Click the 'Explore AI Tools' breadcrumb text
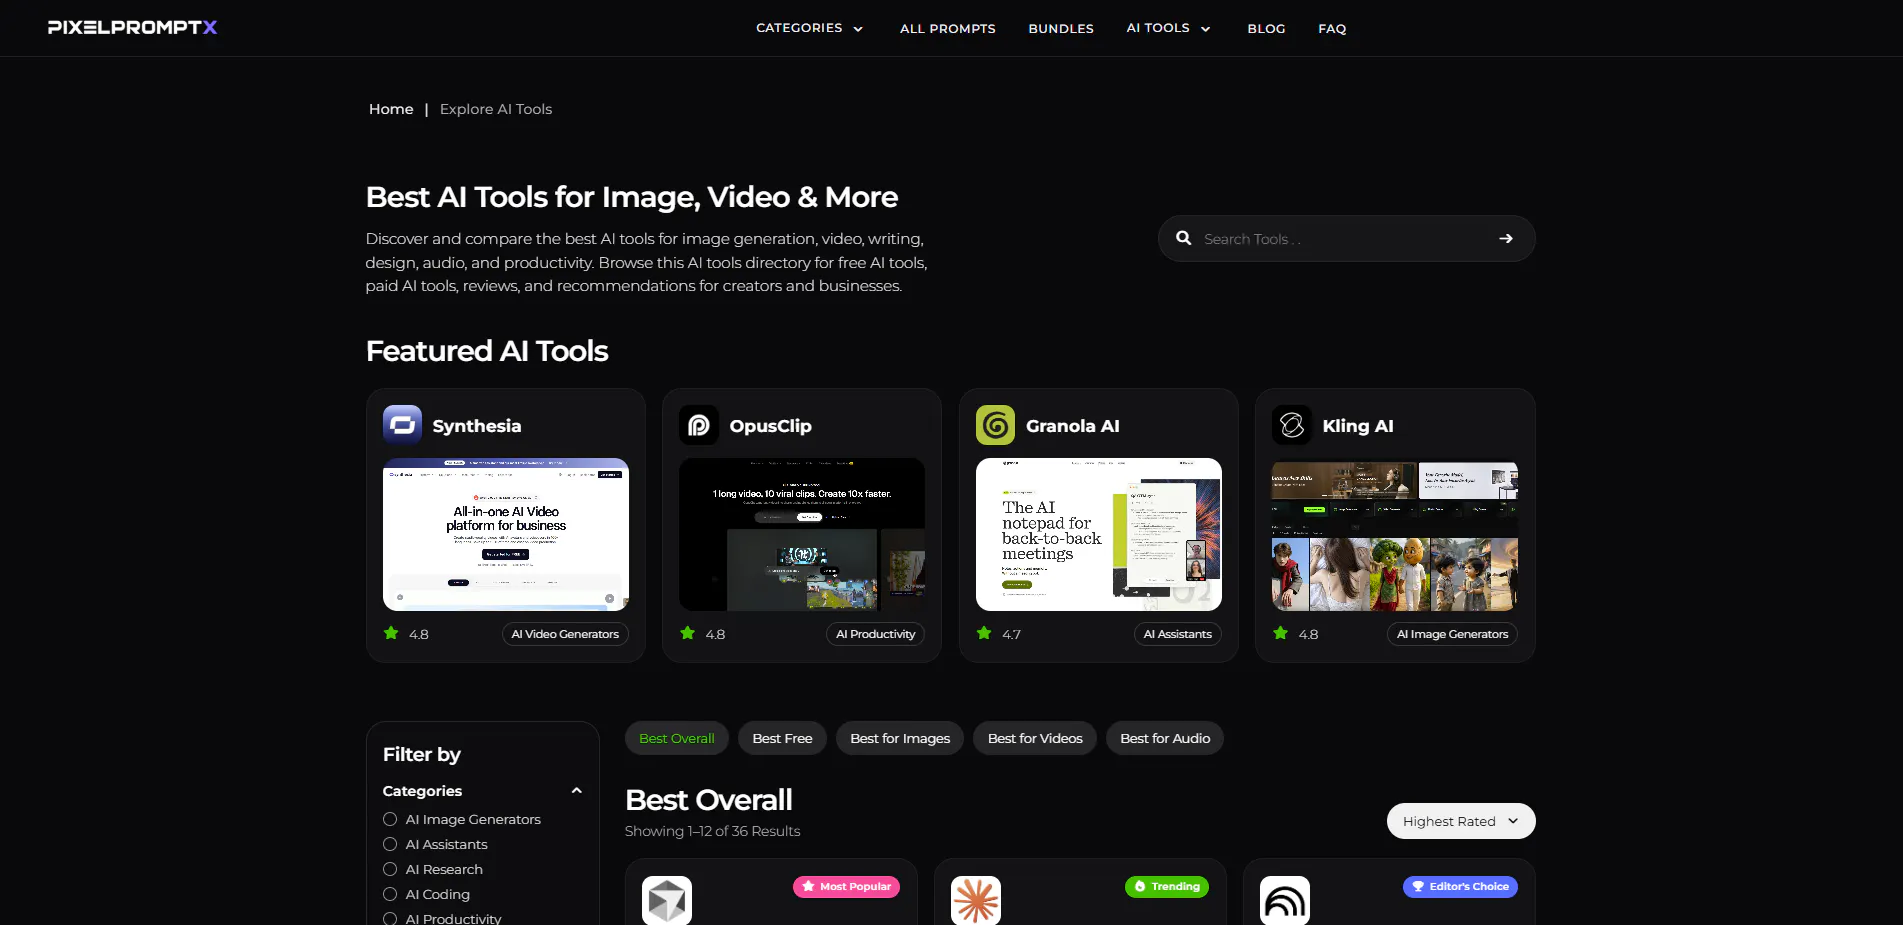Screen dimensions: 1903x925 [496, 109]
